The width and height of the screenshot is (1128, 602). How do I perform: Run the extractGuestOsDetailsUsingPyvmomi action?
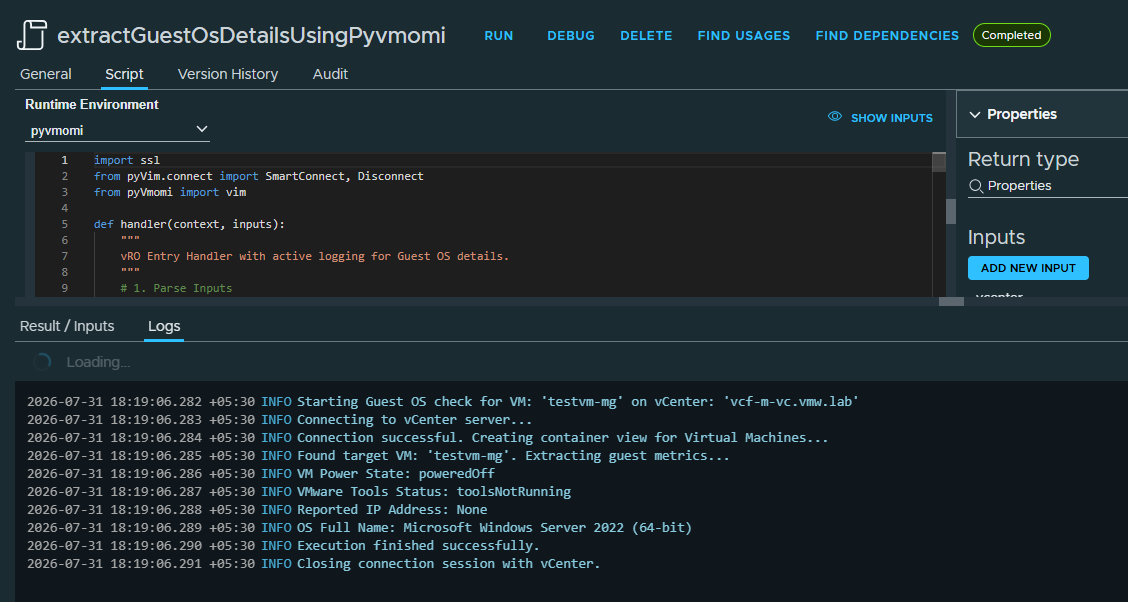tap(499, 36)
